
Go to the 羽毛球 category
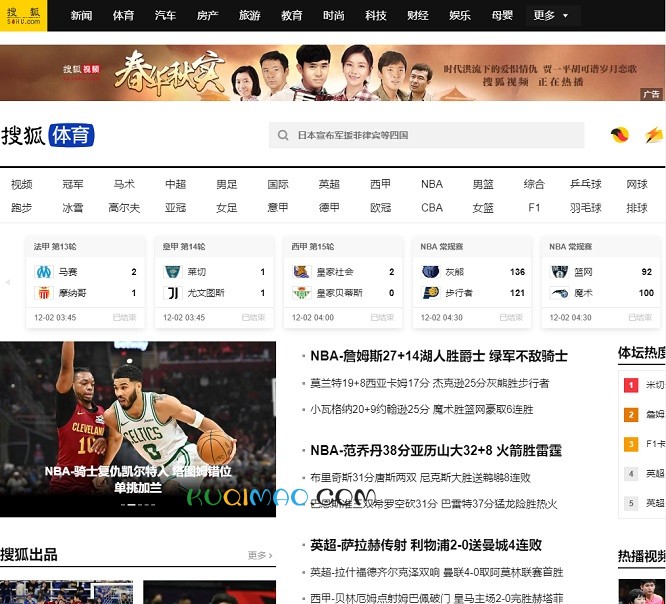click(586, 208)
